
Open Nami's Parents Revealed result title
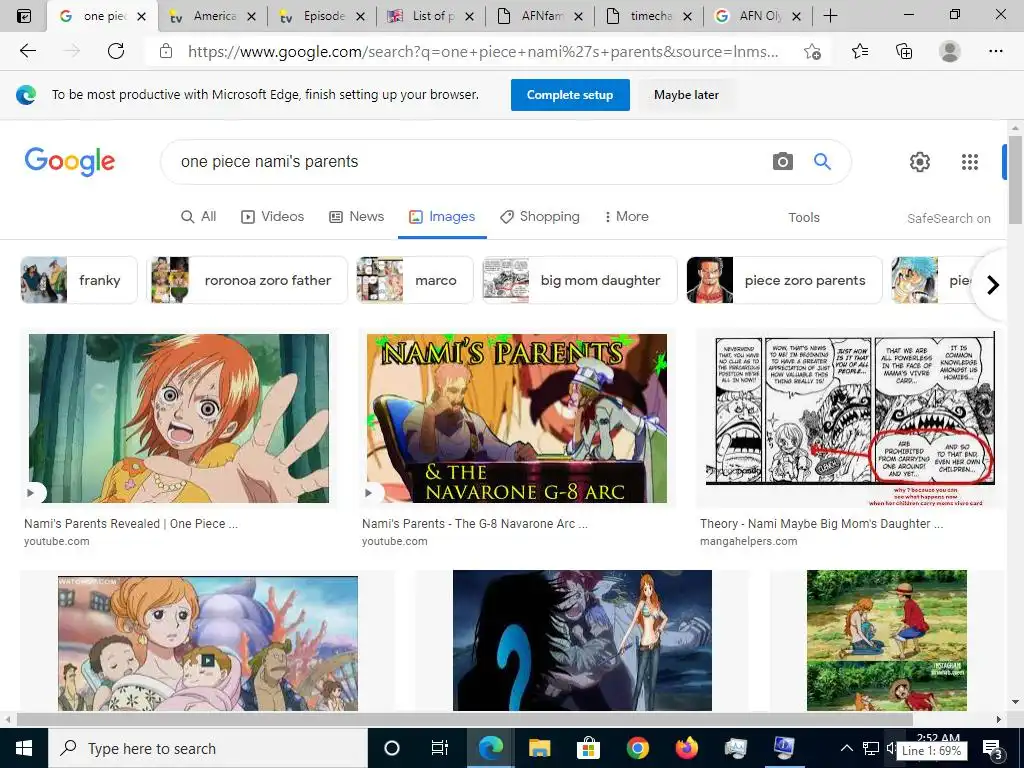[131, 524]
